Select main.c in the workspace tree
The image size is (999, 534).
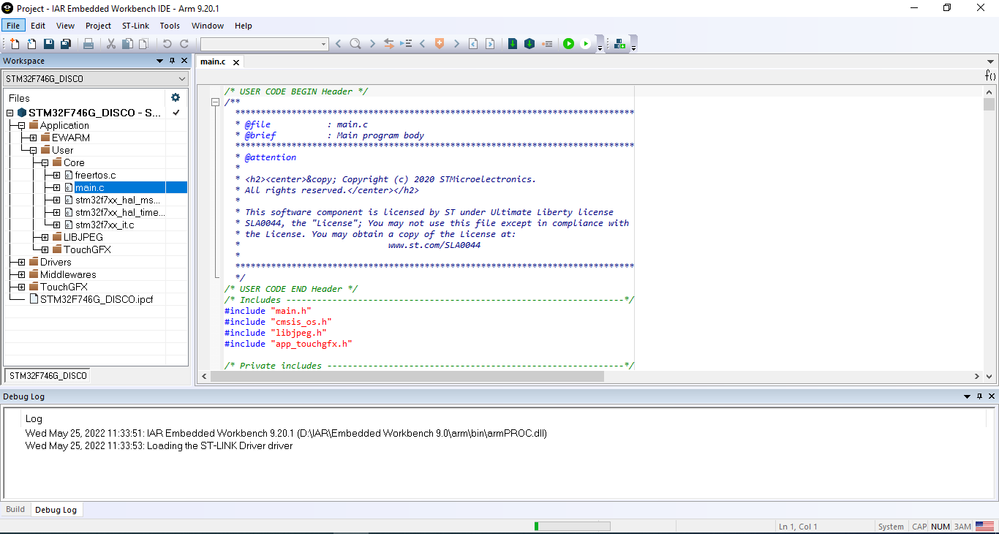pyautogui.click(x=89, y=187)
